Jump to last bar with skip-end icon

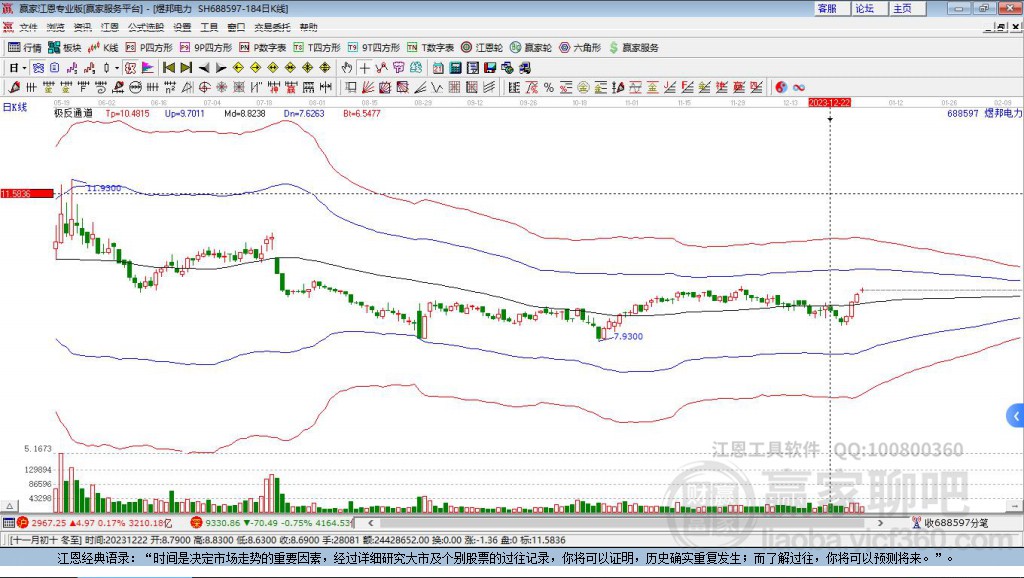tap(186, 68)
